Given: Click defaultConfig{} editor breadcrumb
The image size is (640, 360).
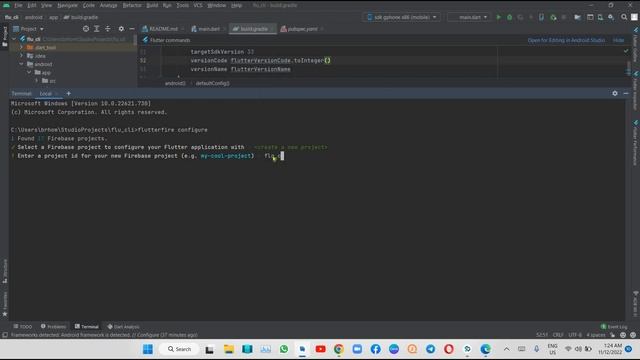Looking at the screenshot, I should click(212, 83).
